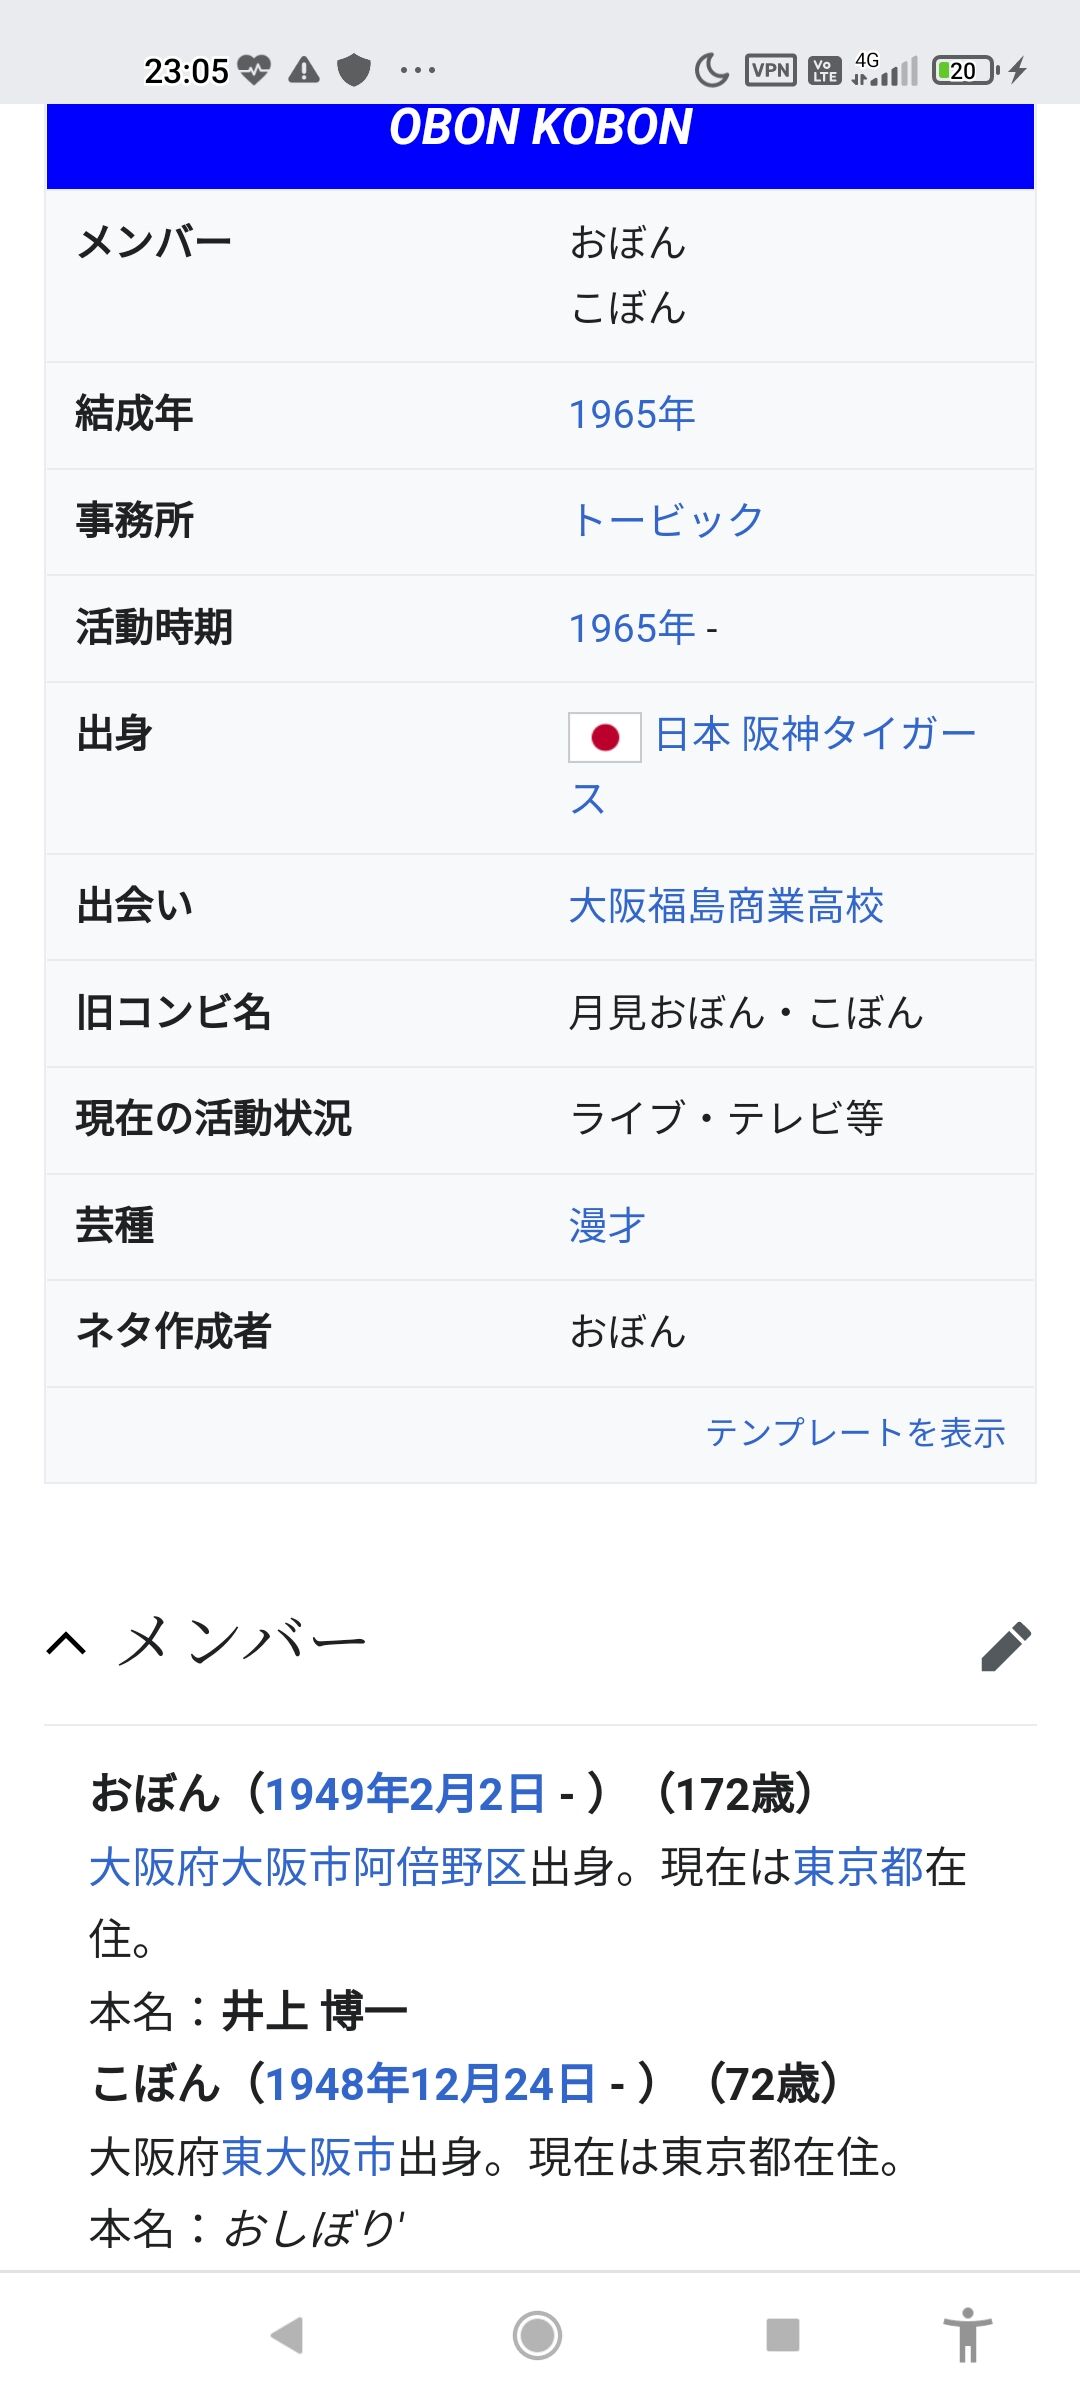Viewport: 1080px width, 2400px height.
Task: Tap the OBON KOBON blue header banner
Action: pos(540,140)
